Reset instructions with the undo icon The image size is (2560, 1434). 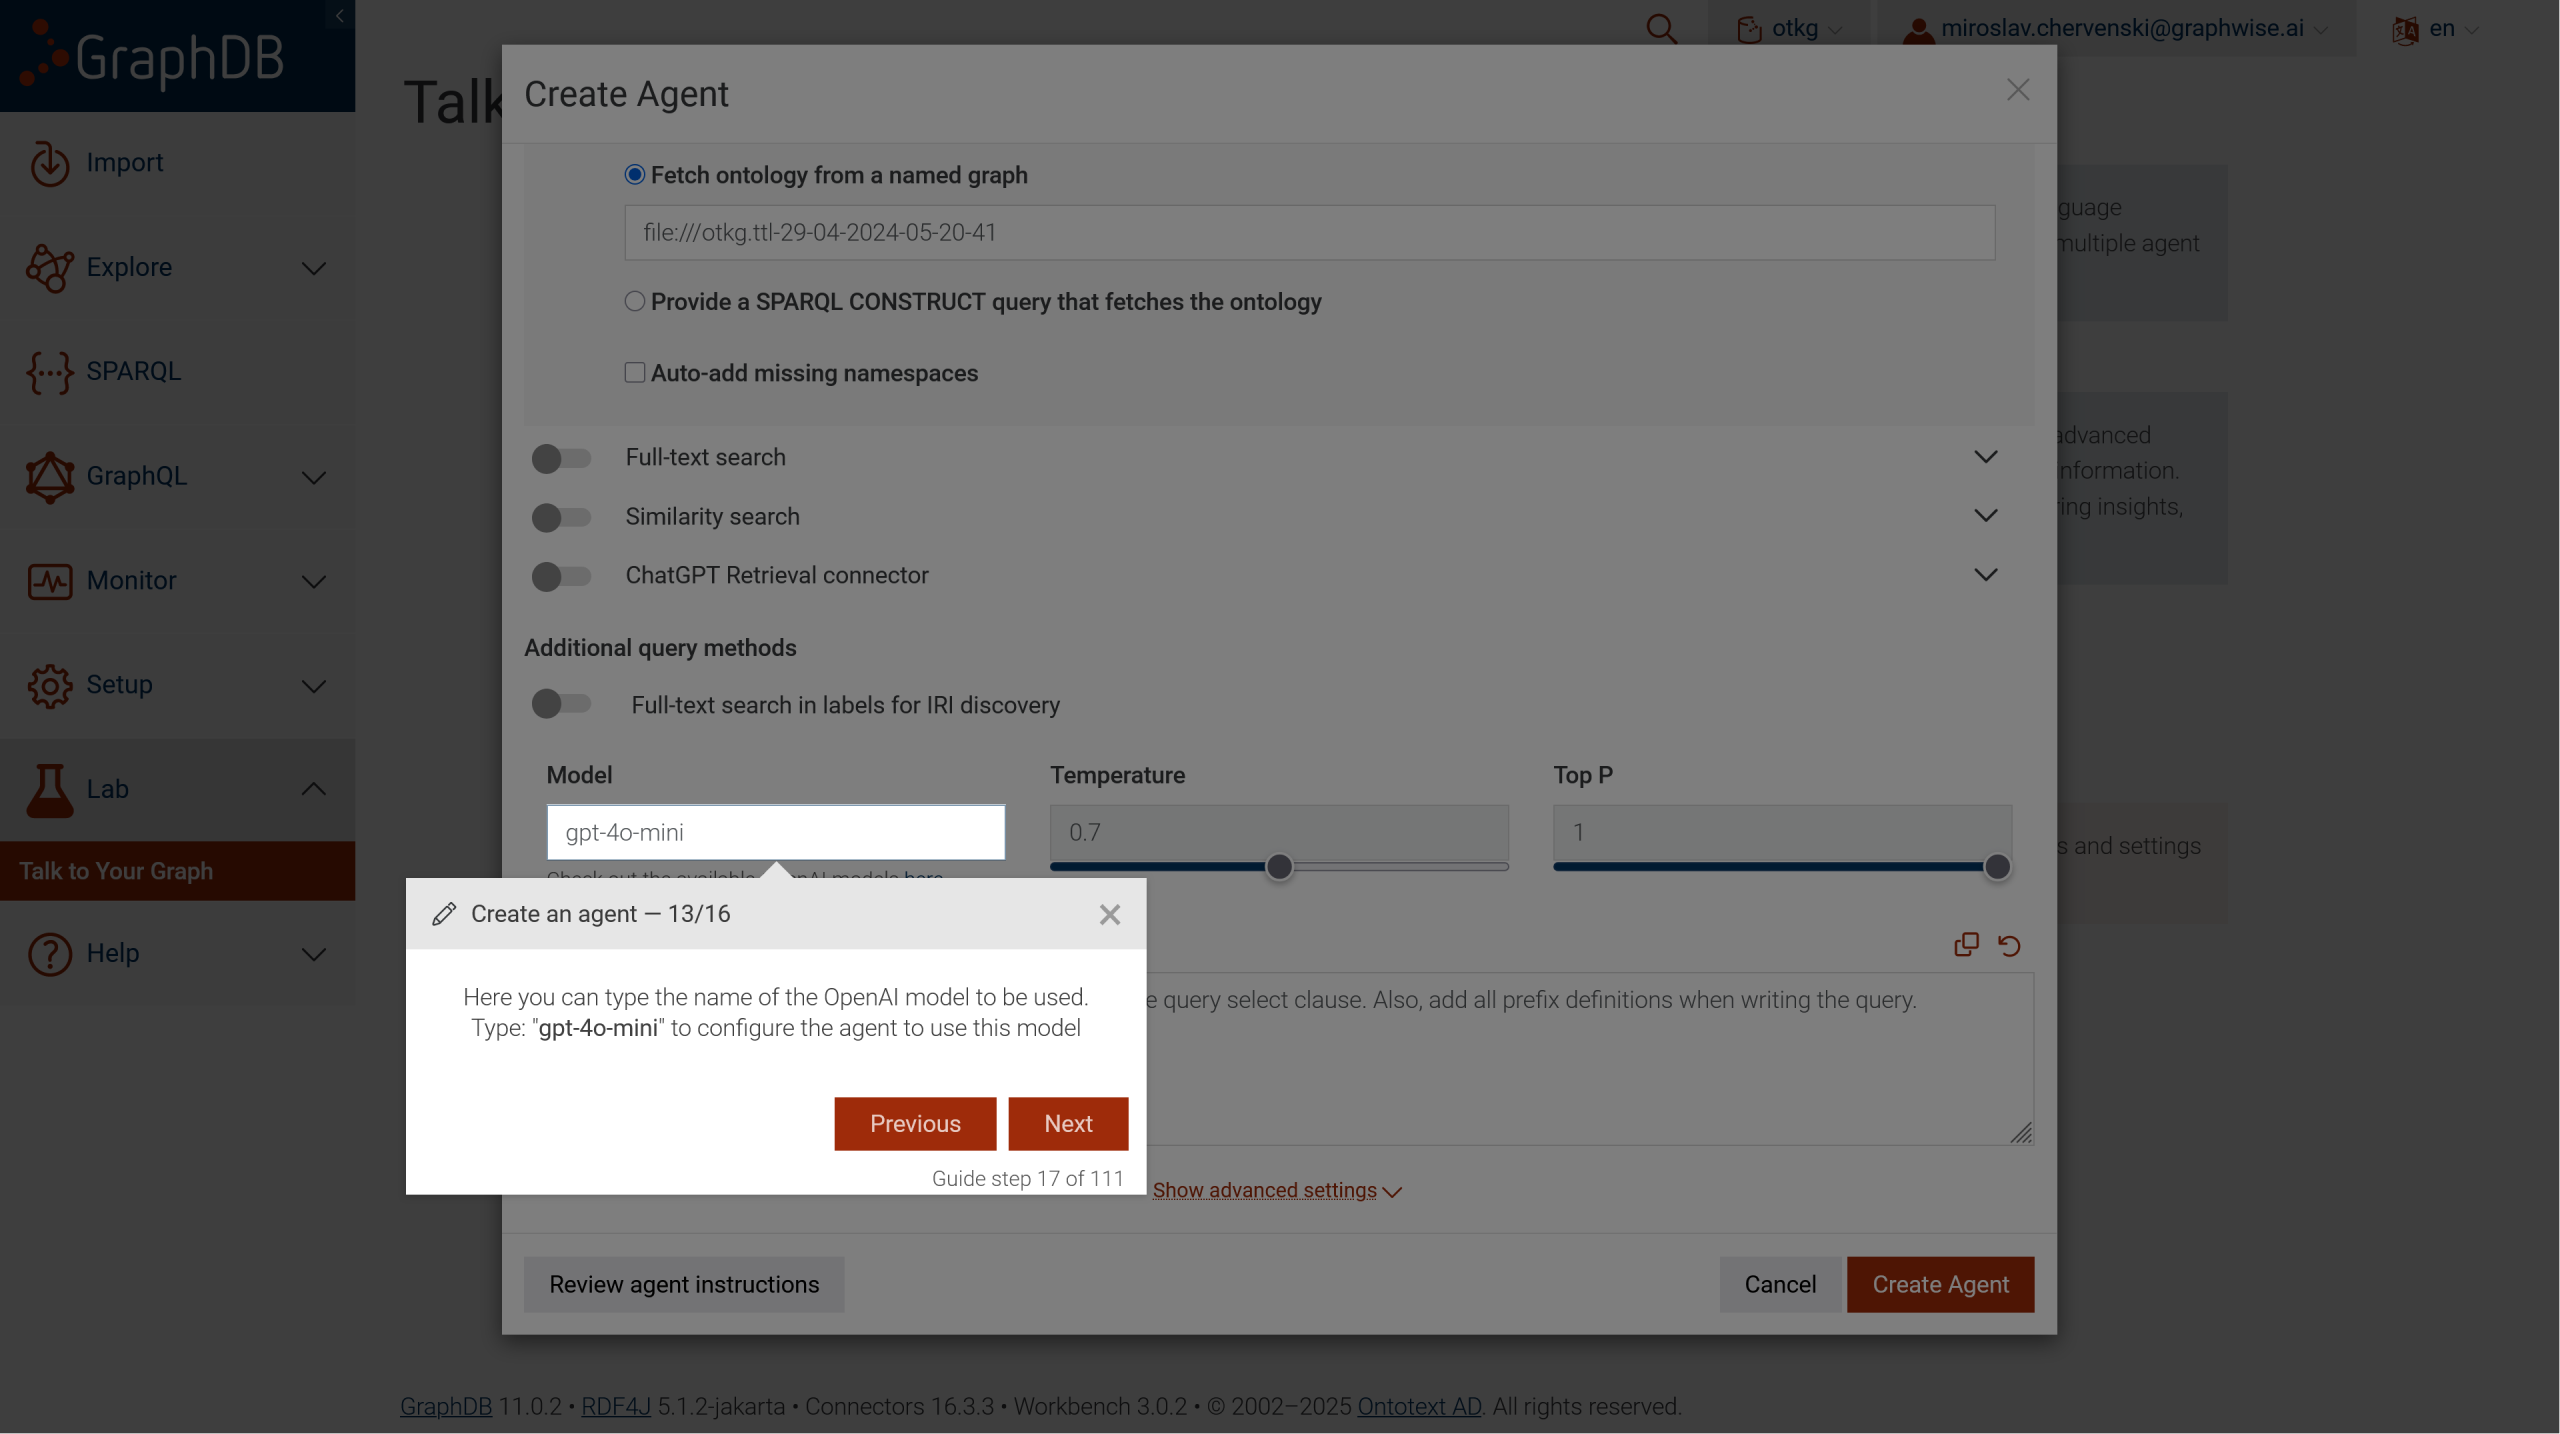coord(2009,945)
